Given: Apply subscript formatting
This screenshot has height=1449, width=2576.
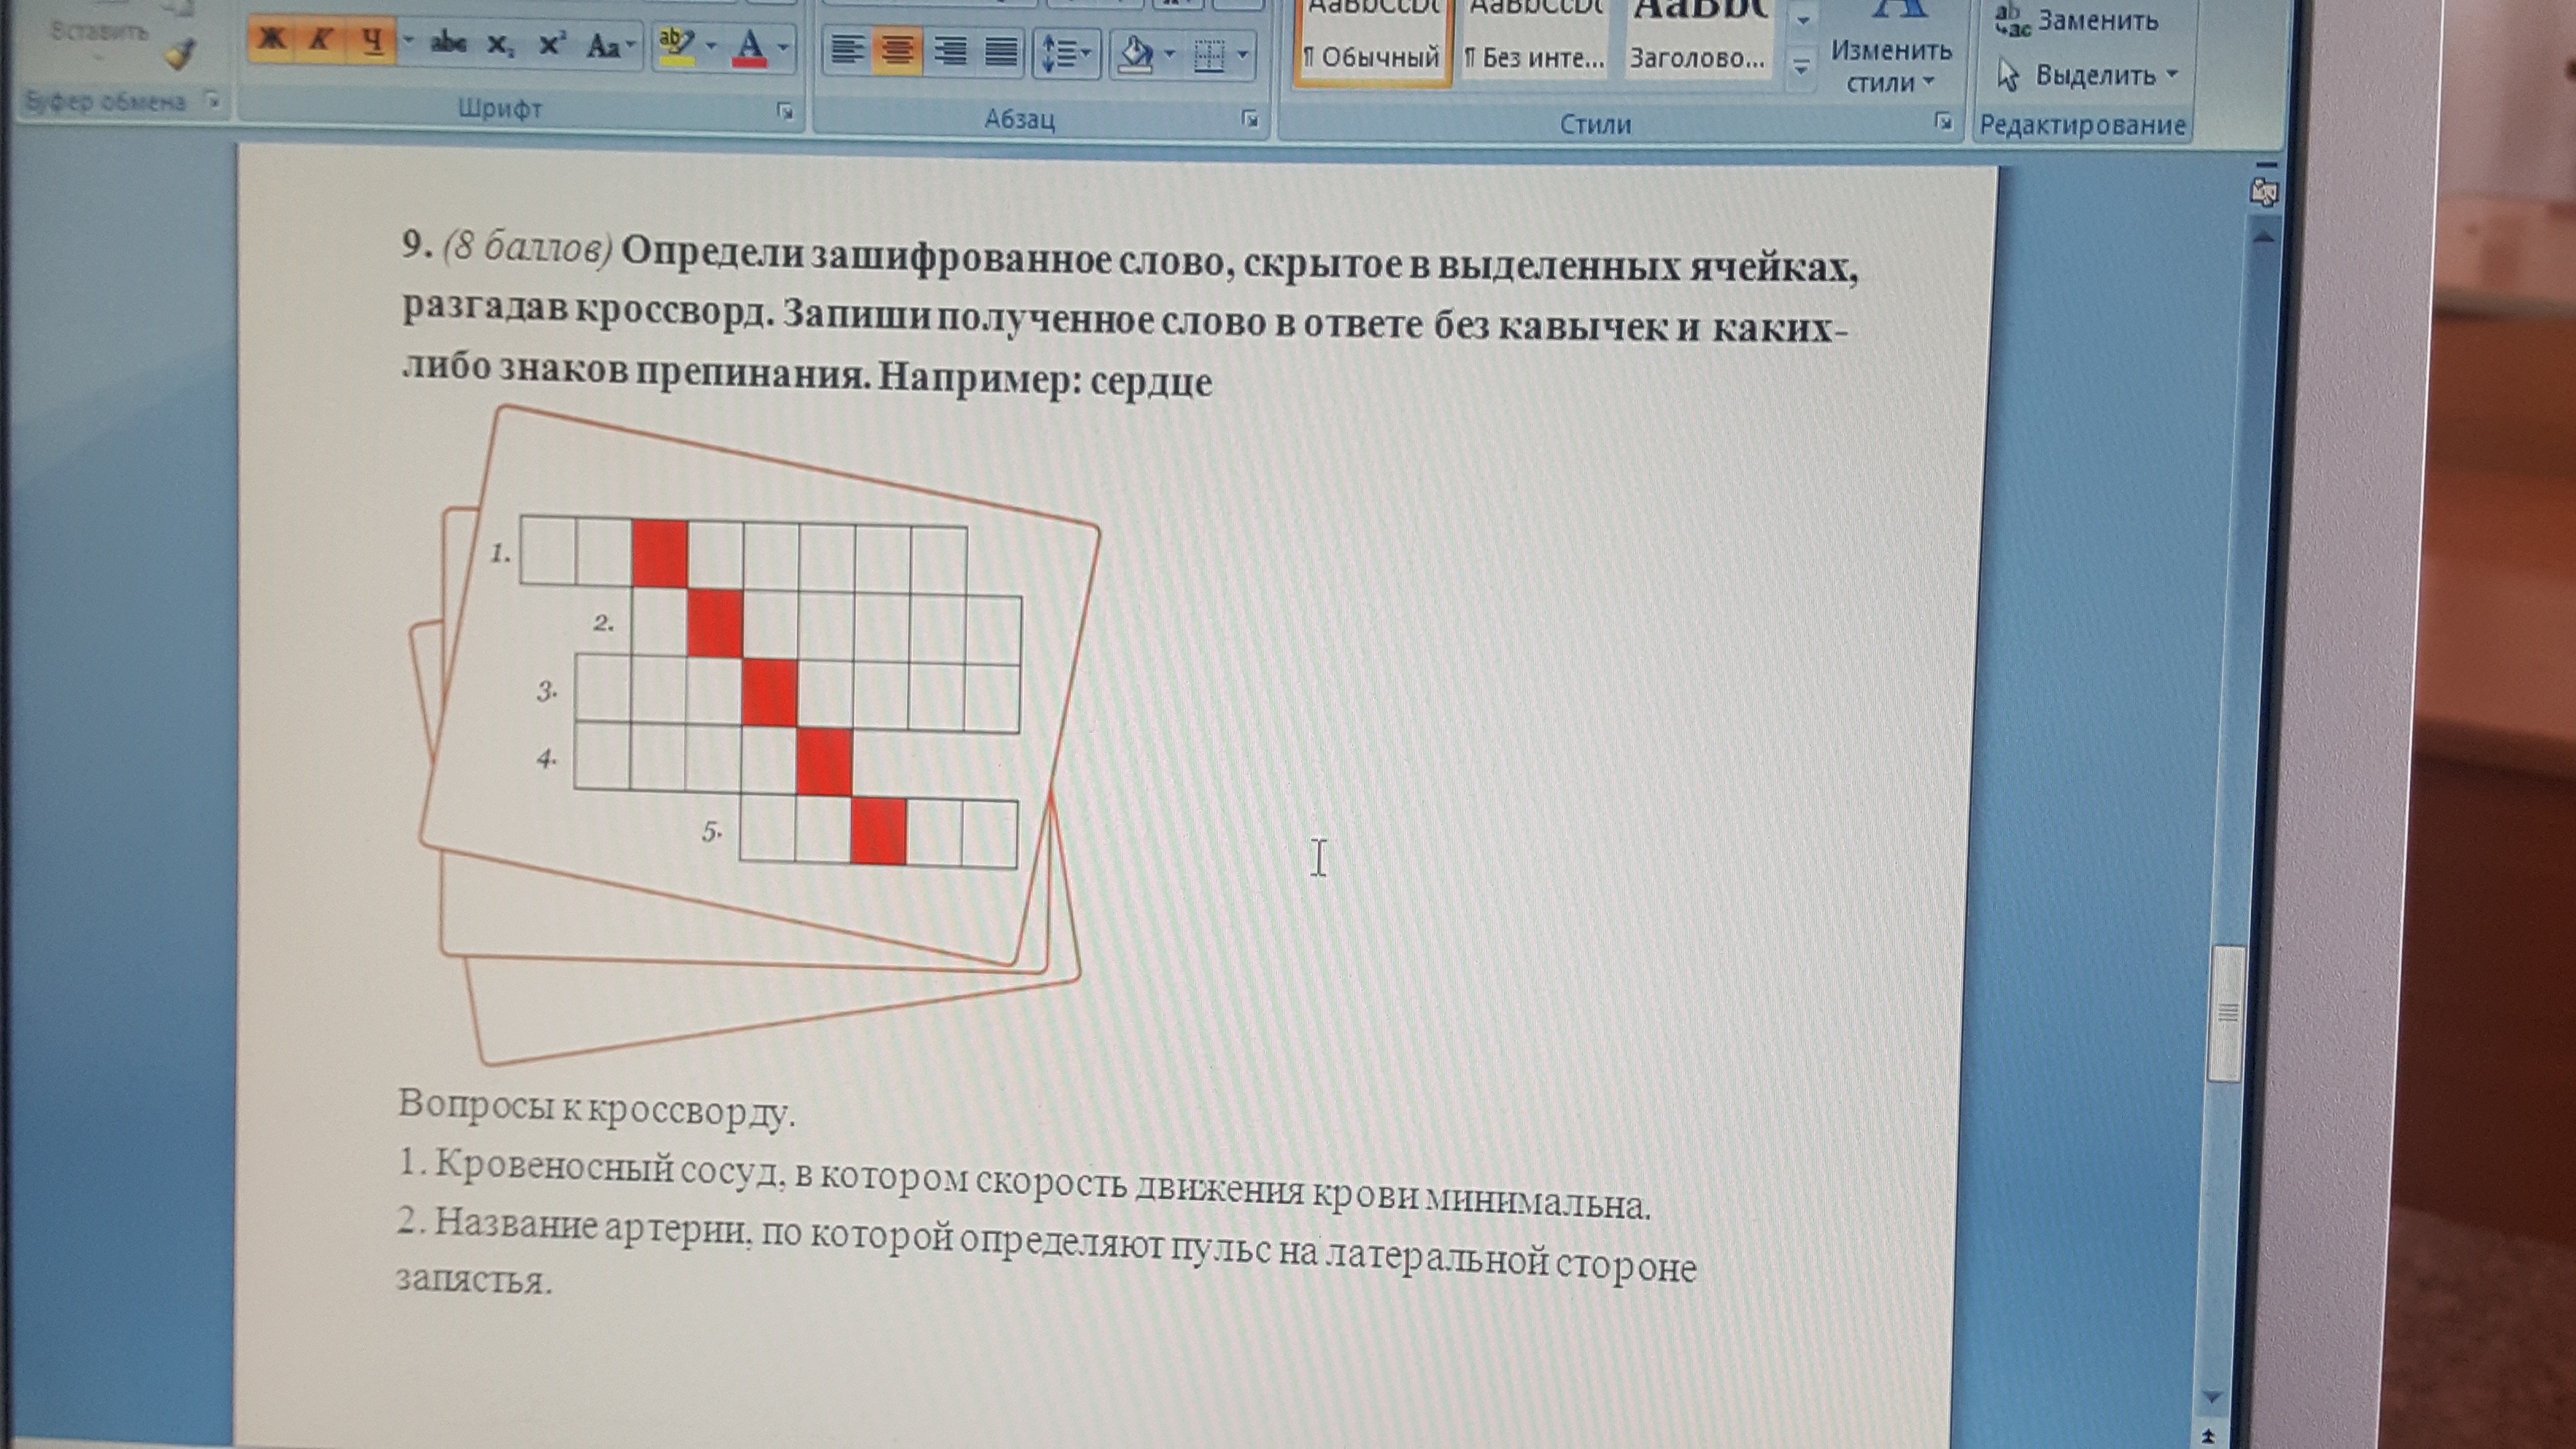Looking at the screenshot, I should pyautogui.click(x=500, y=45).
